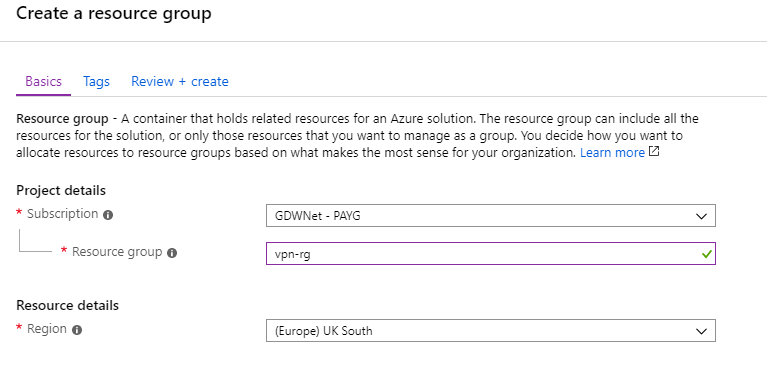This screenshot has width=767, height=392.
Task: Expand the Subscription dropdown chevron
Action: click(x=701, y=216)
